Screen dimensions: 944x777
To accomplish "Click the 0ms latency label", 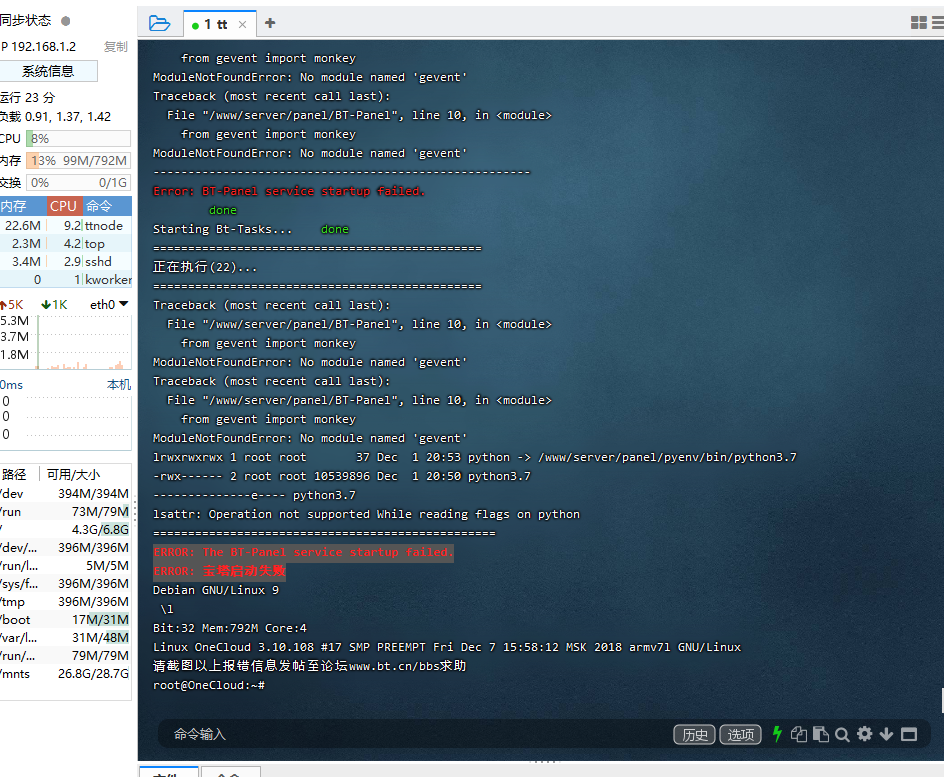I will coord(11,385).
